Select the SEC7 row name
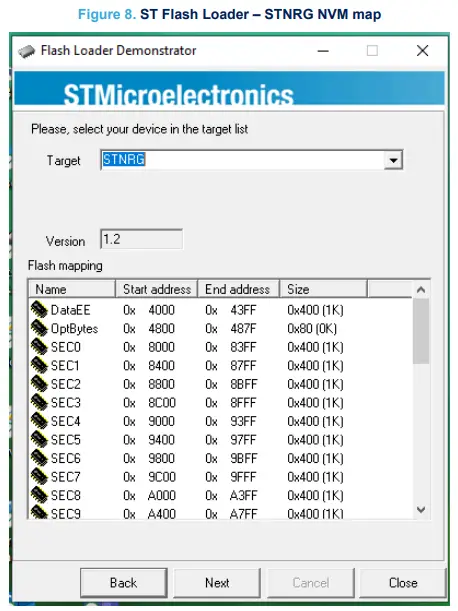 [66, 477]
